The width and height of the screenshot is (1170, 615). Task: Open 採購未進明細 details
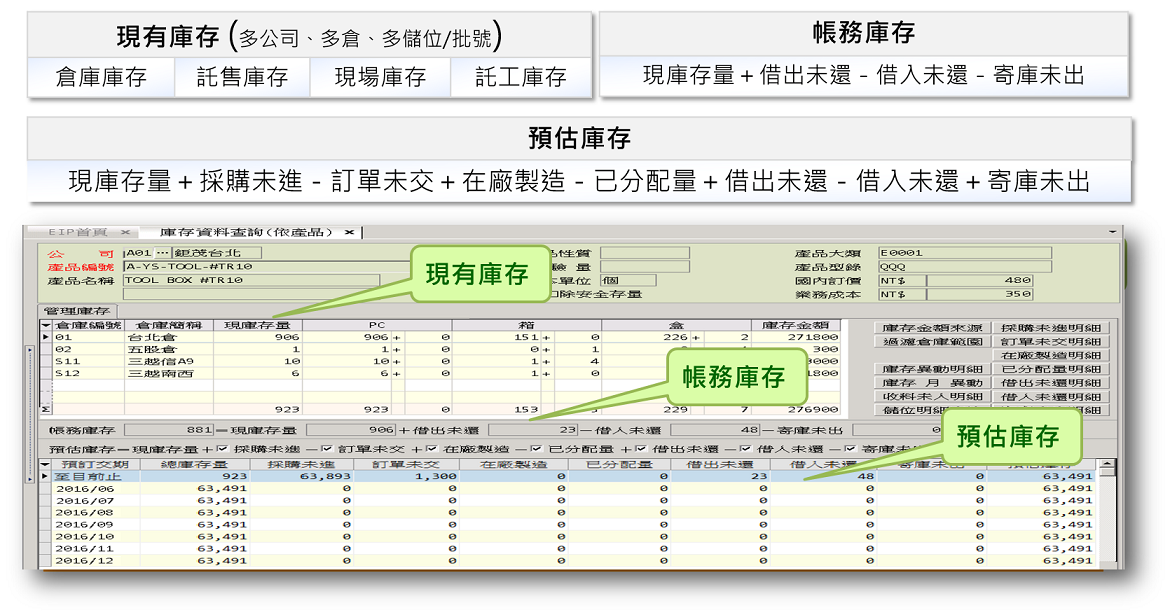[1050, 328]
